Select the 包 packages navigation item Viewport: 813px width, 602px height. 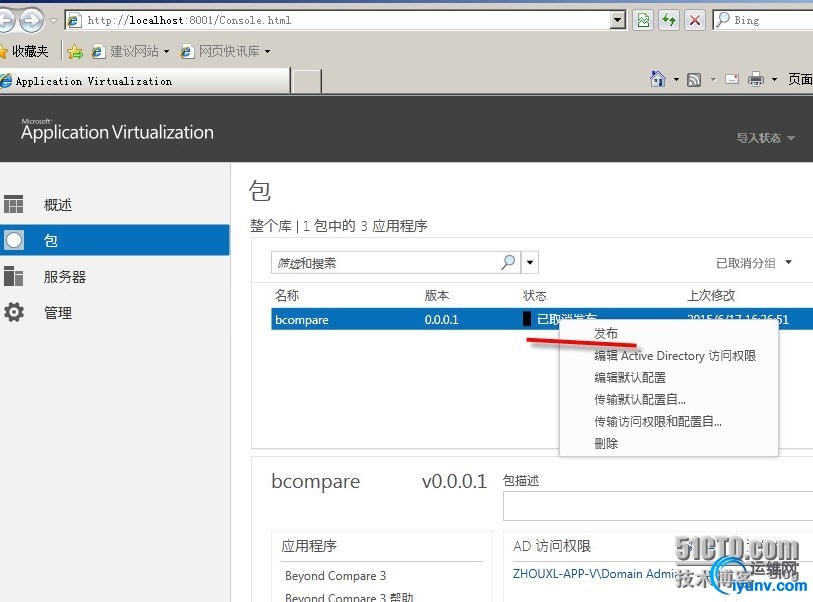pos(114,240)
